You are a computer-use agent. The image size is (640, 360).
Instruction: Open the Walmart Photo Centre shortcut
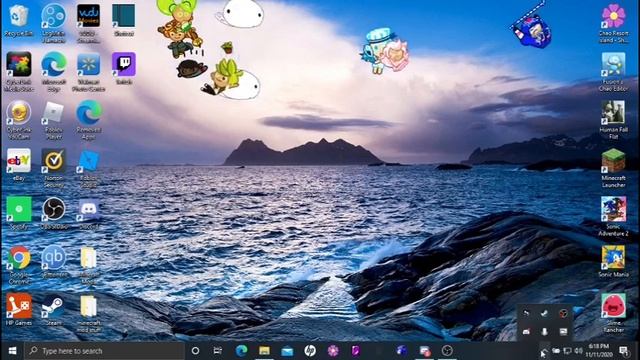pyautogui.click(x=88, y=71)
